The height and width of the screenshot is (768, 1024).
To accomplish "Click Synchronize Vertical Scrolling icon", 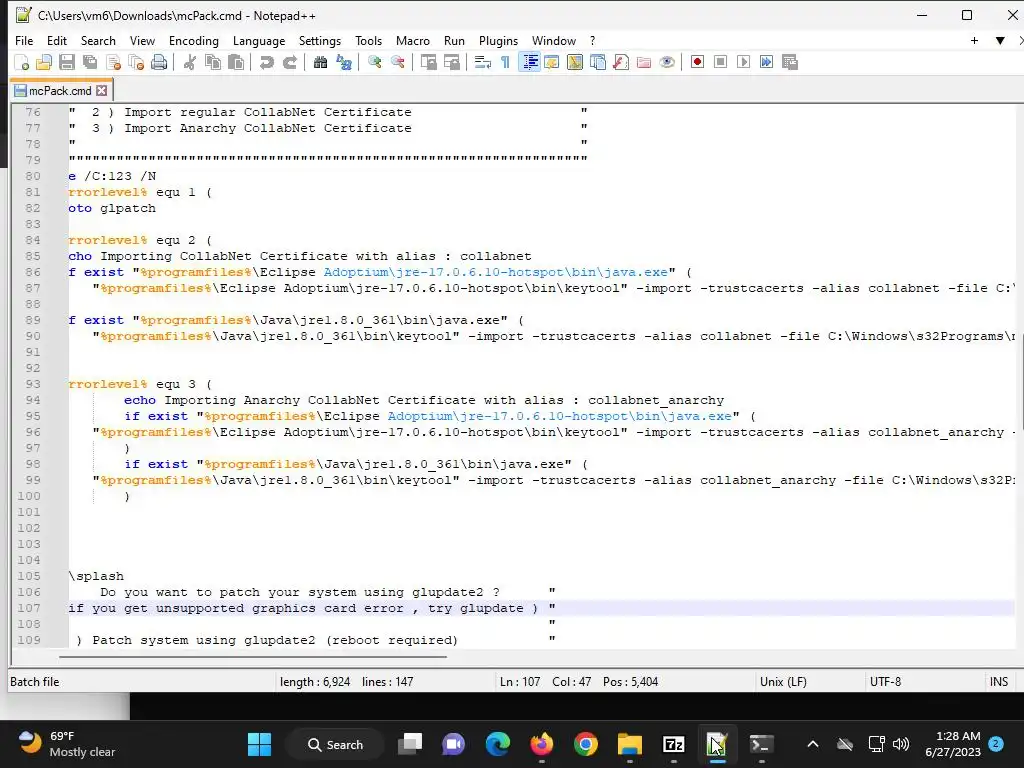I will pos(428,62).
